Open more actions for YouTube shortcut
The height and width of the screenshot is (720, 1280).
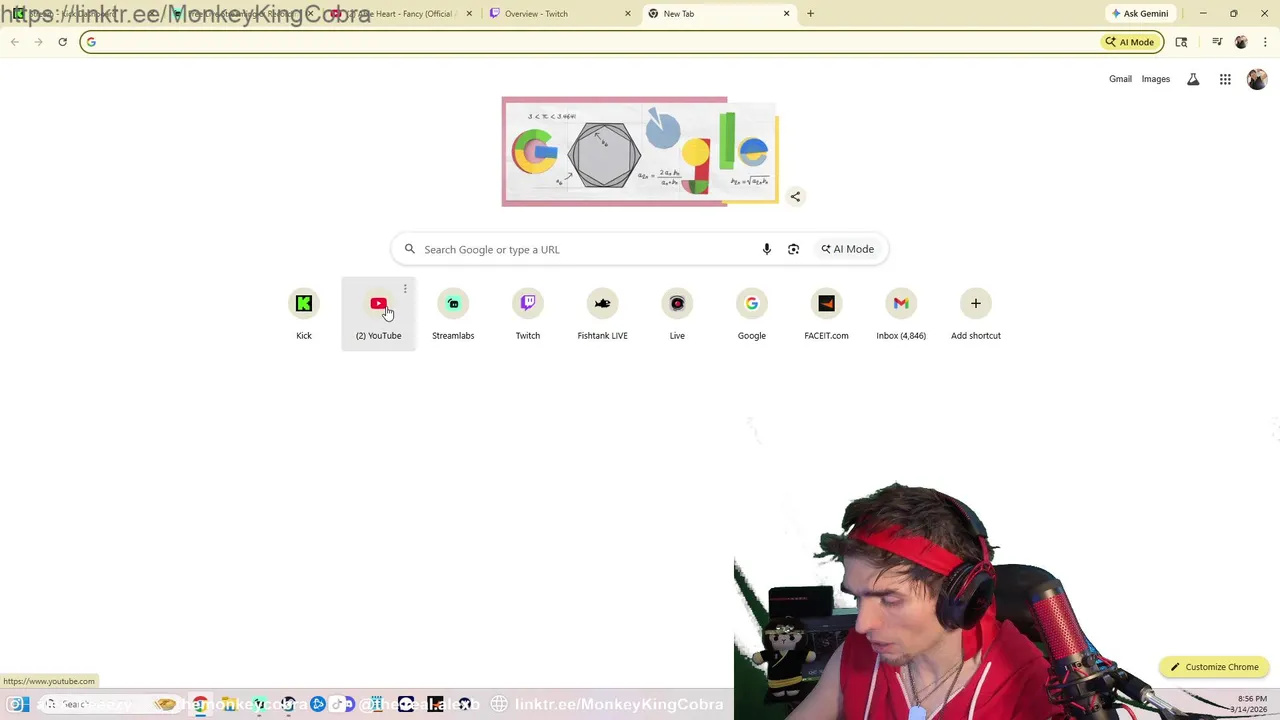click(405, 289)
